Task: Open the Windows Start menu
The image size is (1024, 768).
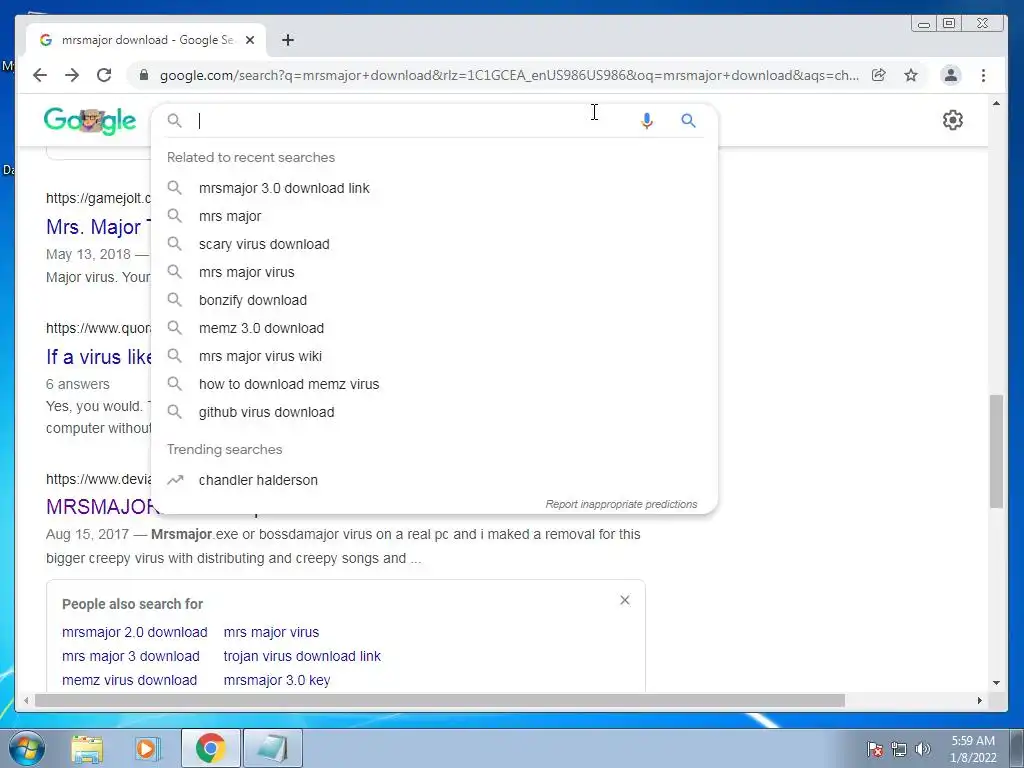Action: 27,748
